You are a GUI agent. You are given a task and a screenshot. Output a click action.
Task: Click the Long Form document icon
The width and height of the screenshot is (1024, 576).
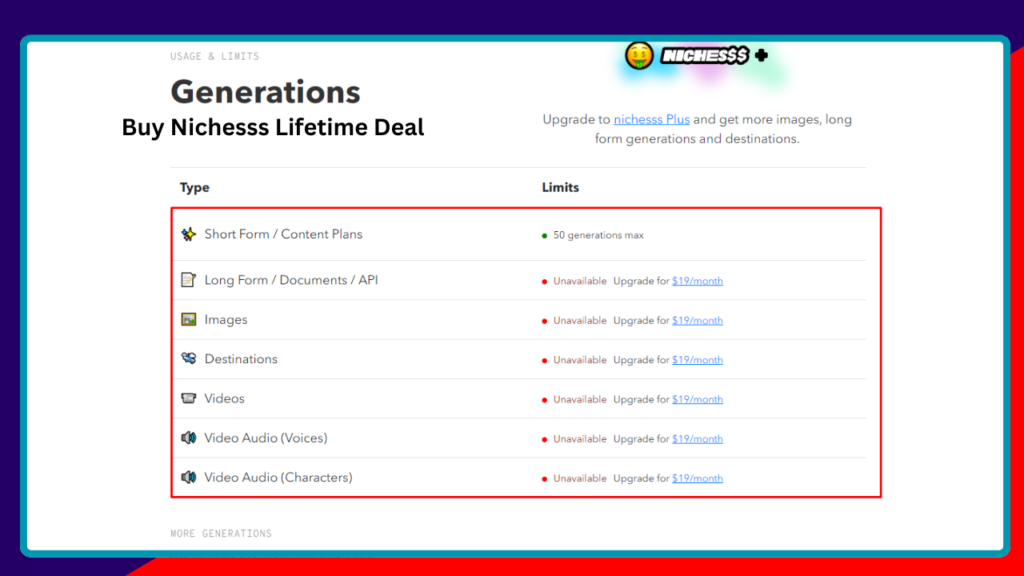click(x=188, y=280)
